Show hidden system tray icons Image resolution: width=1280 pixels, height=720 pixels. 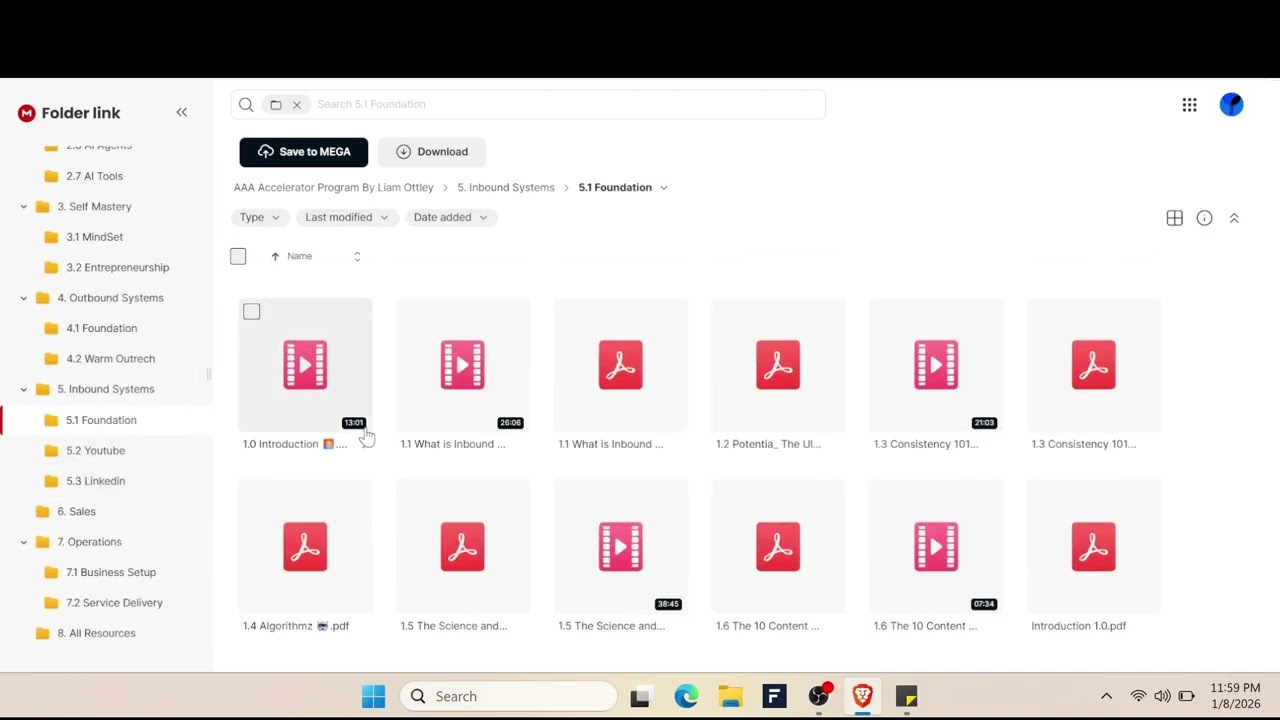pos(1106,696)
